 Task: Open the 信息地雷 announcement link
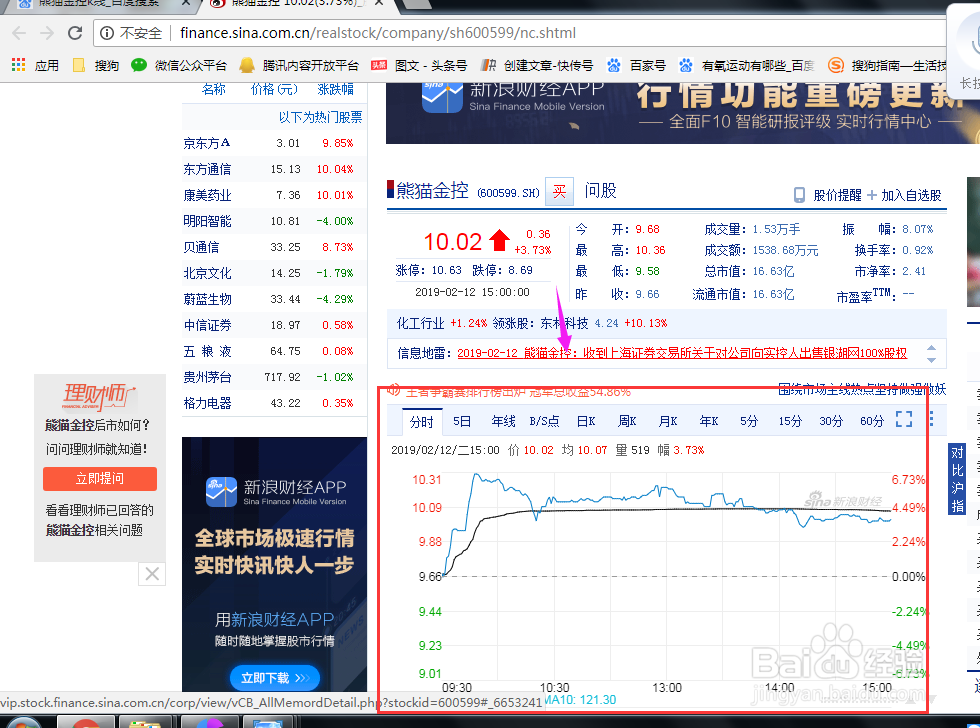[682, 353]
